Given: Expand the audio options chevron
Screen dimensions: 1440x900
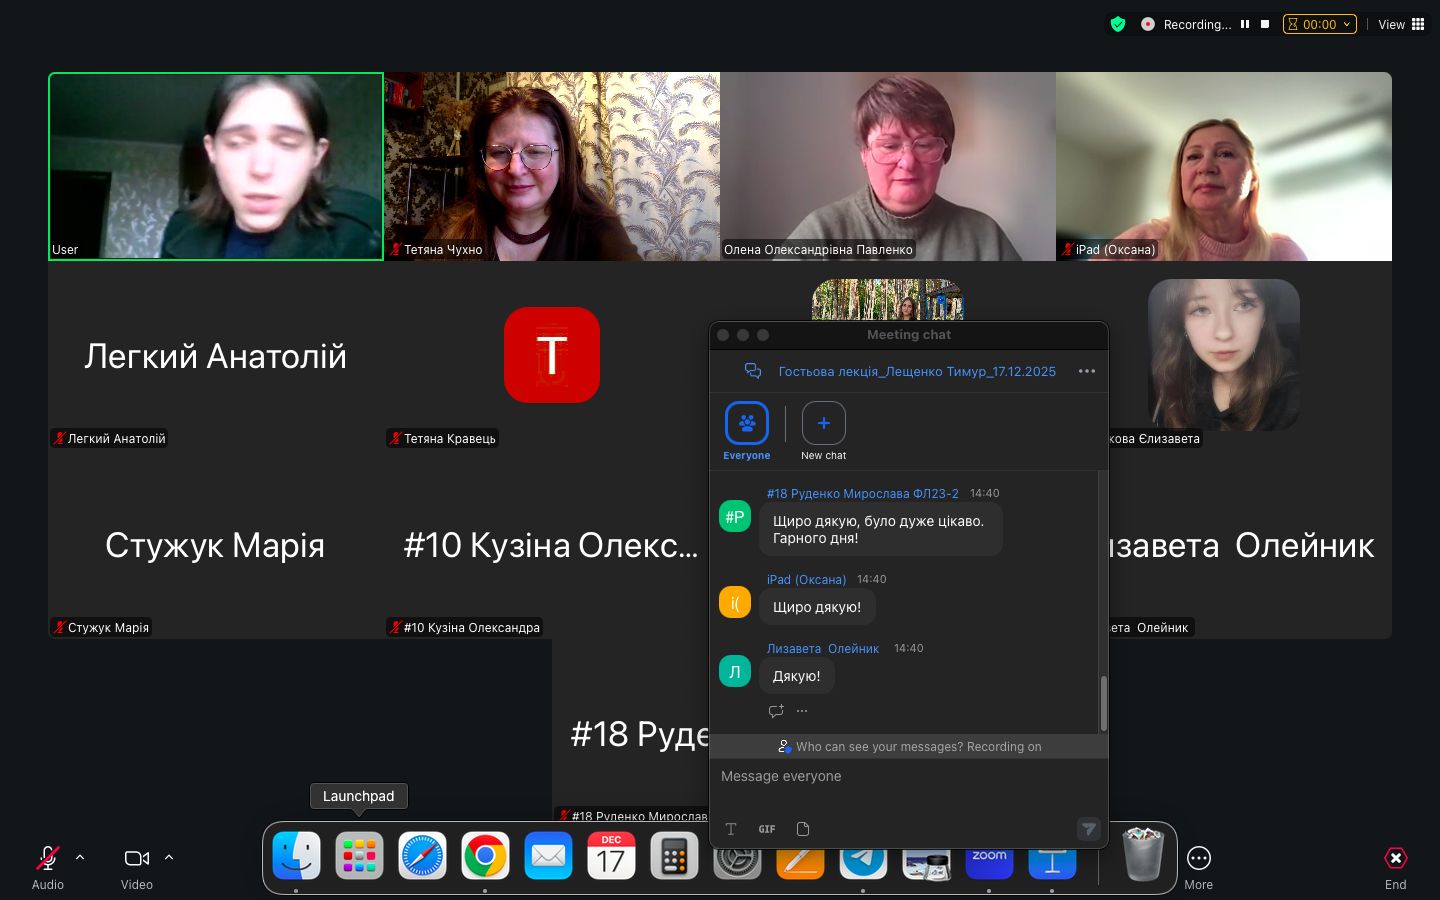Looking at the screenshot, I should [80, 857].
